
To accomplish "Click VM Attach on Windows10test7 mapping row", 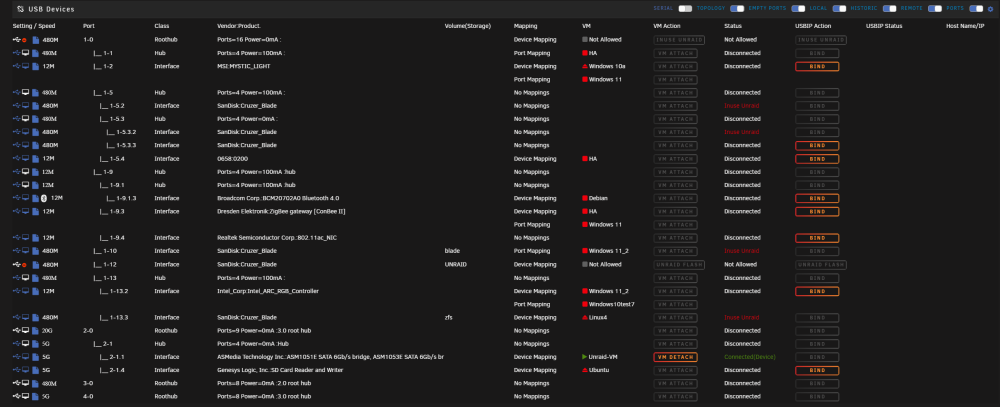I will [x=675, y=304].
